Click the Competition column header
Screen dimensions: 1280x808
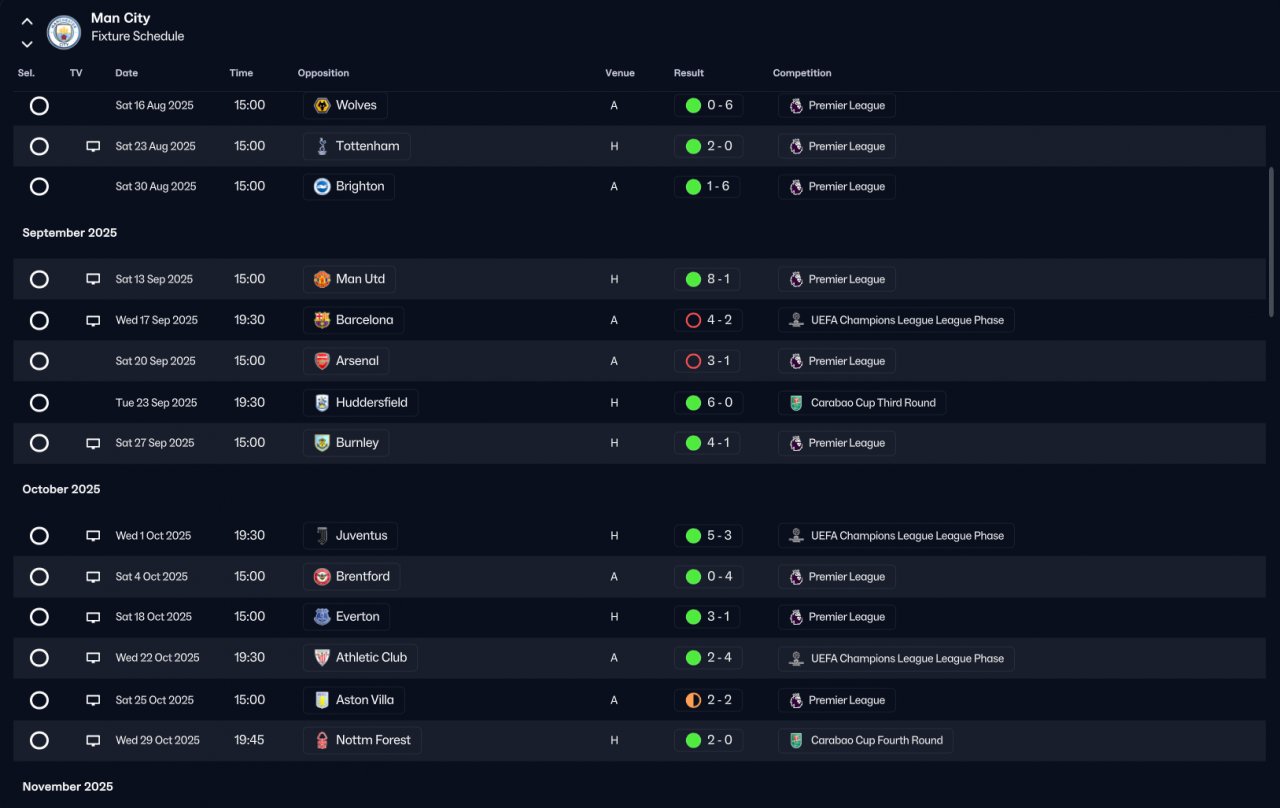click(802, 73)
